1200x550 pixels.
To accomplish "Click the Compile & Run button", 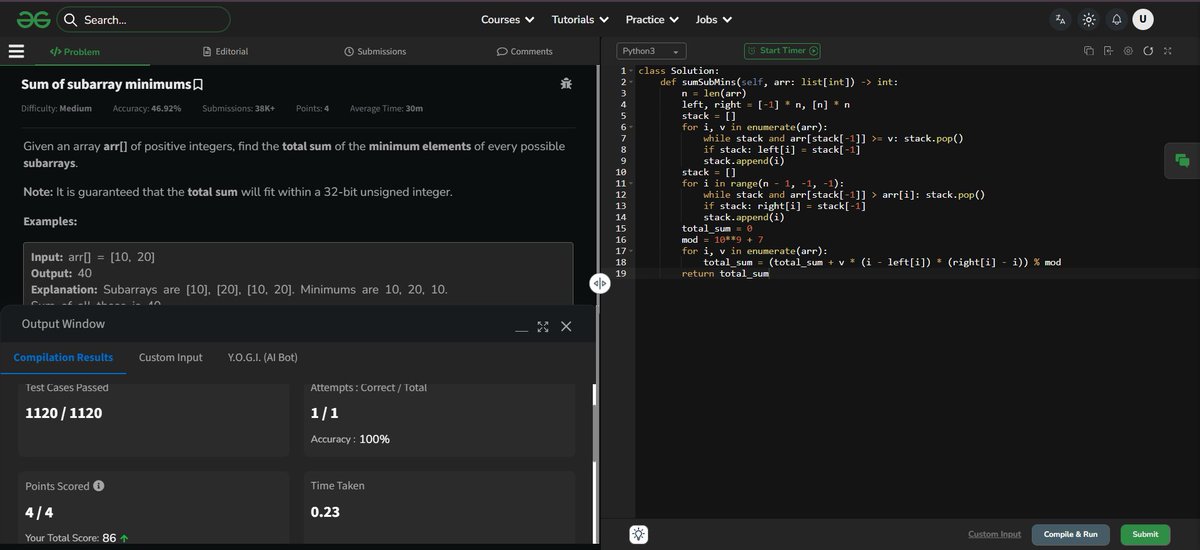I will tap(1071, 534).
